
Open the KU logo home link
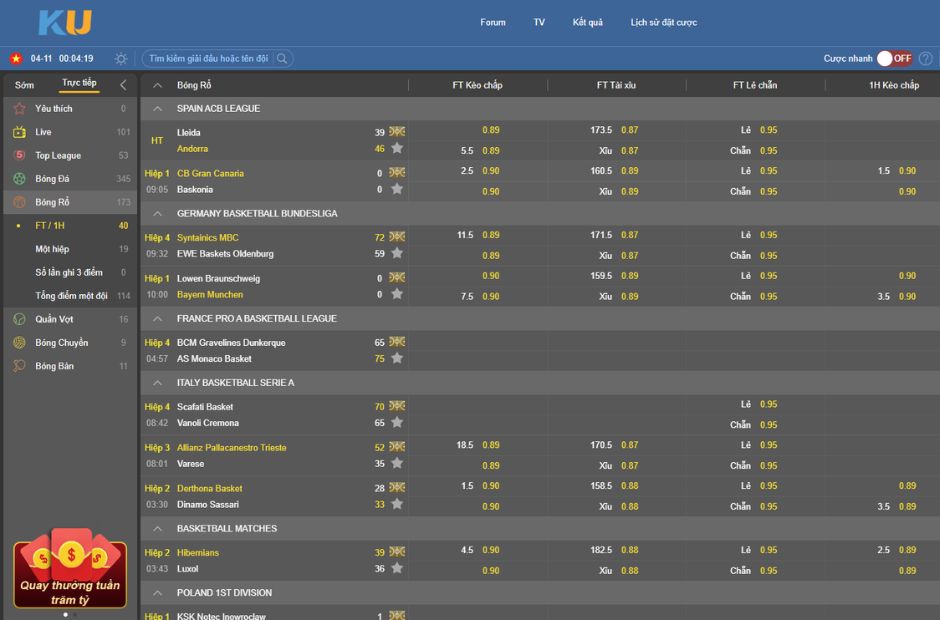pyautogui.click(x=65, y=23)
